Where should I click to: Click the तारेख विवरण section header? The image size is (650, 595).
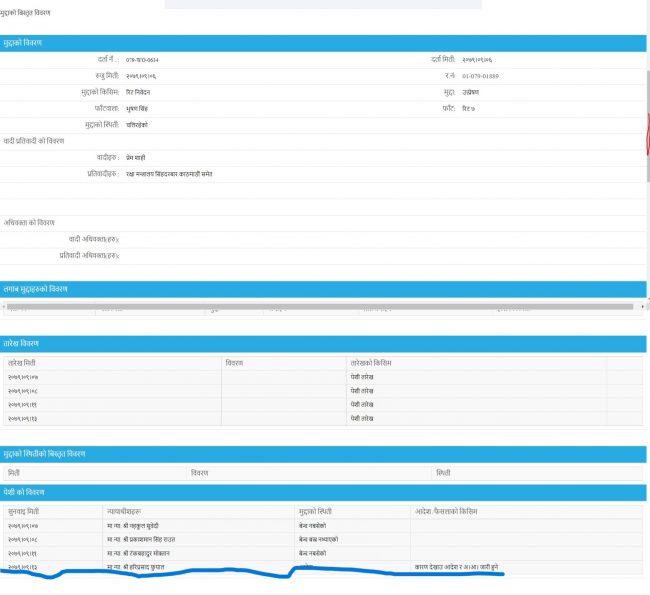click(x=28, y=344)
